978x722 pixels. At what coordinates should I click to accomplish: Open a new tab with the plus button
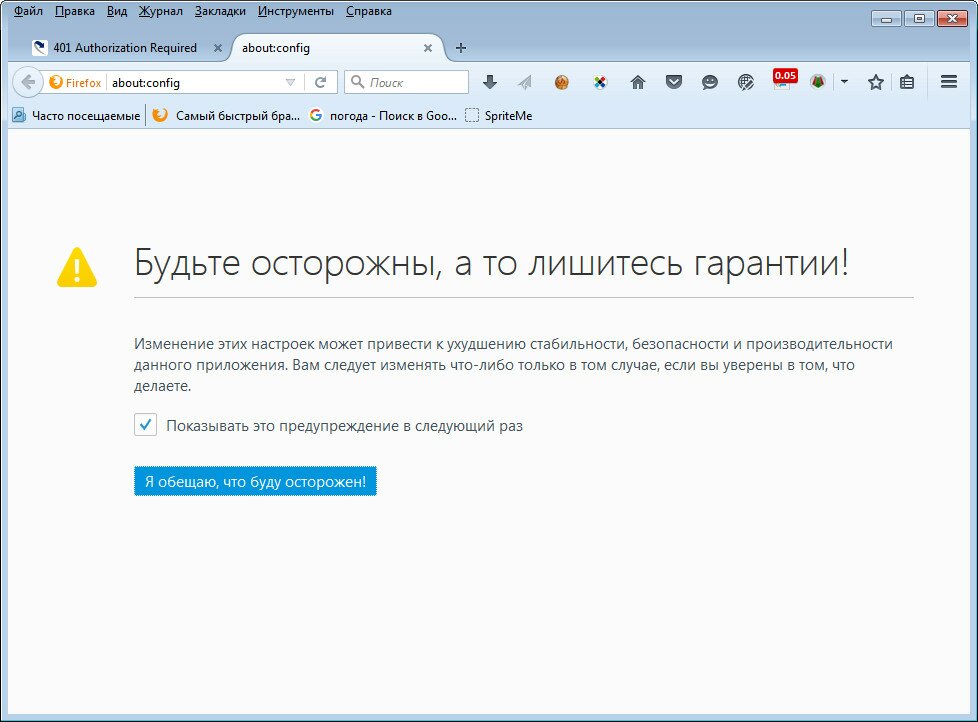(x=460, y=47)
